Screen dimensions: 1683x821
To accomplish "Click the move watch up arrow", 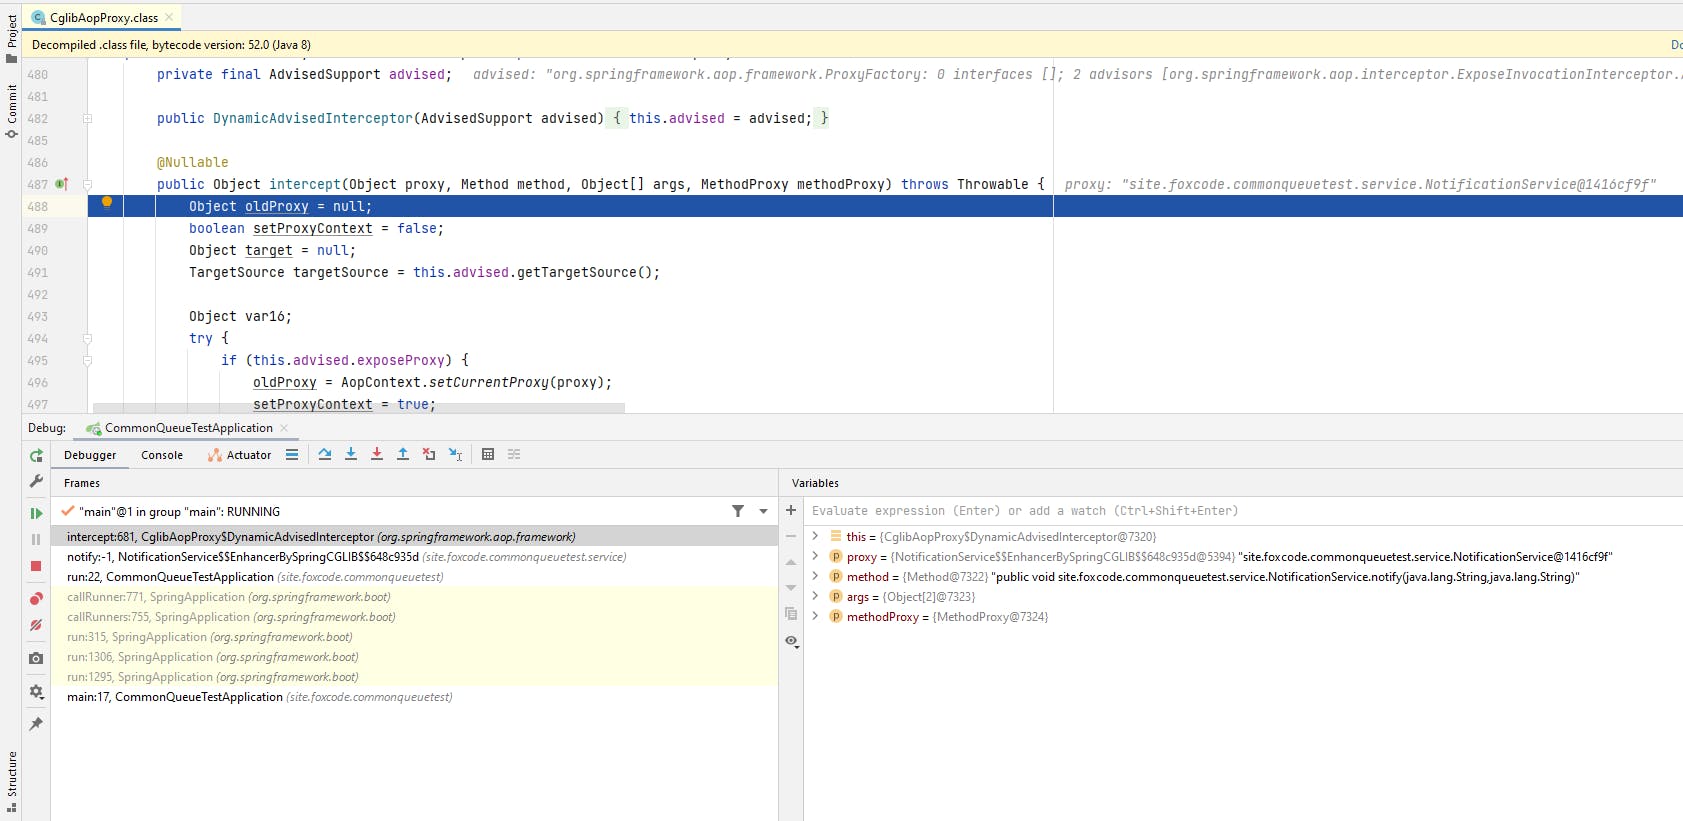I will [791, 562].
